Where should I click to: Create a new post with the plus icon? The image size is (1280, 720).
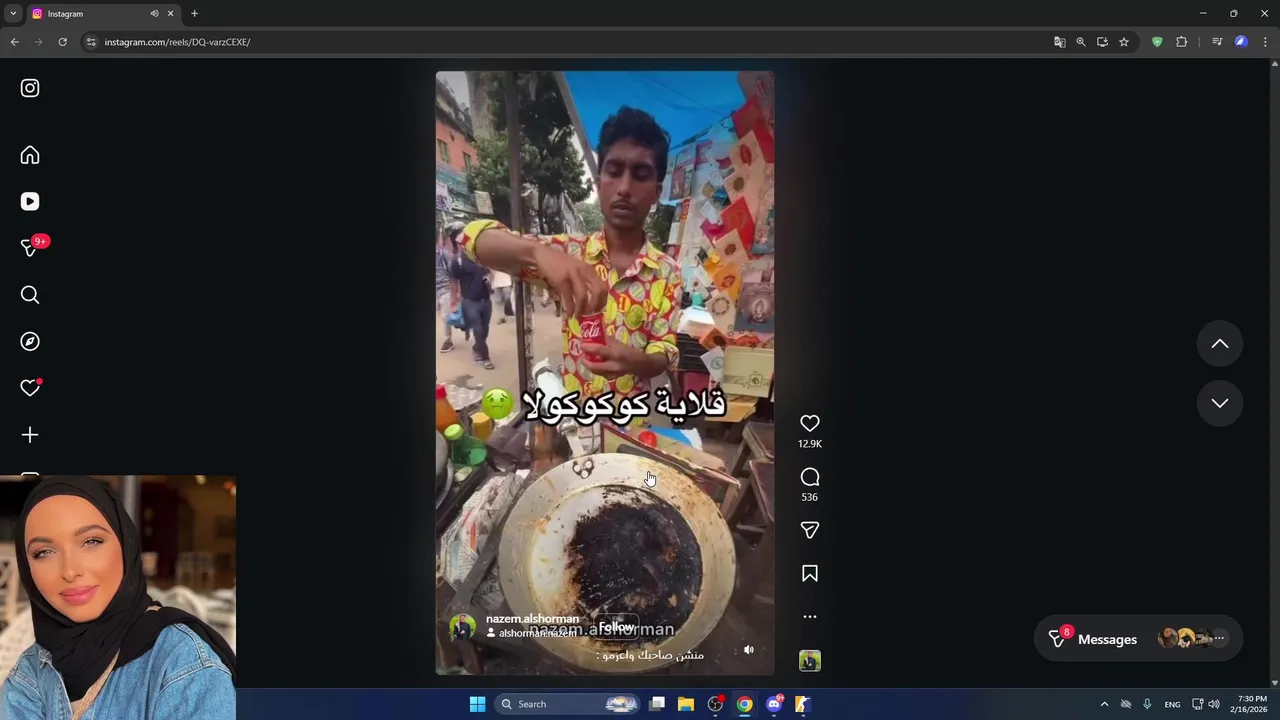point(30,435)
